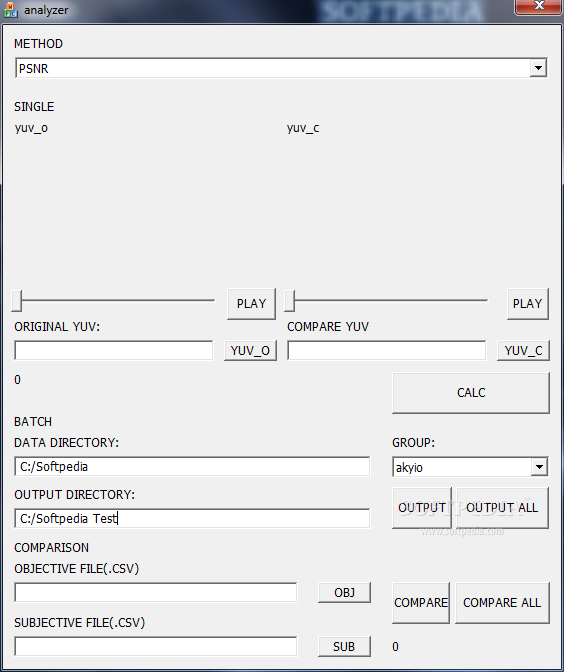Image resolution: width=564 pixels, height=672 pixels.
Task: Select subjective CSV with SUB button
Action: (344, 646)
